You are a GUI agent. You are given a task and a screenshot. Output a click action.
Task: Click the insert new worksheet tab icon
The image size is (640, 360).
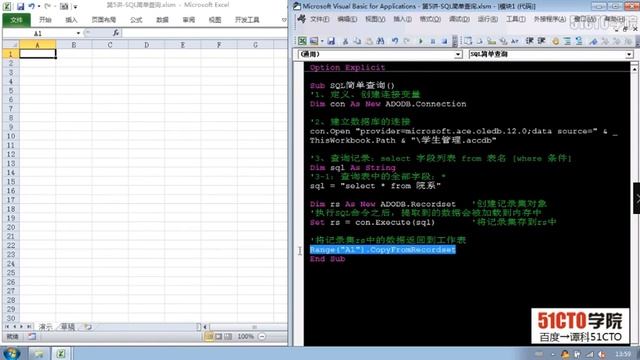88,327
